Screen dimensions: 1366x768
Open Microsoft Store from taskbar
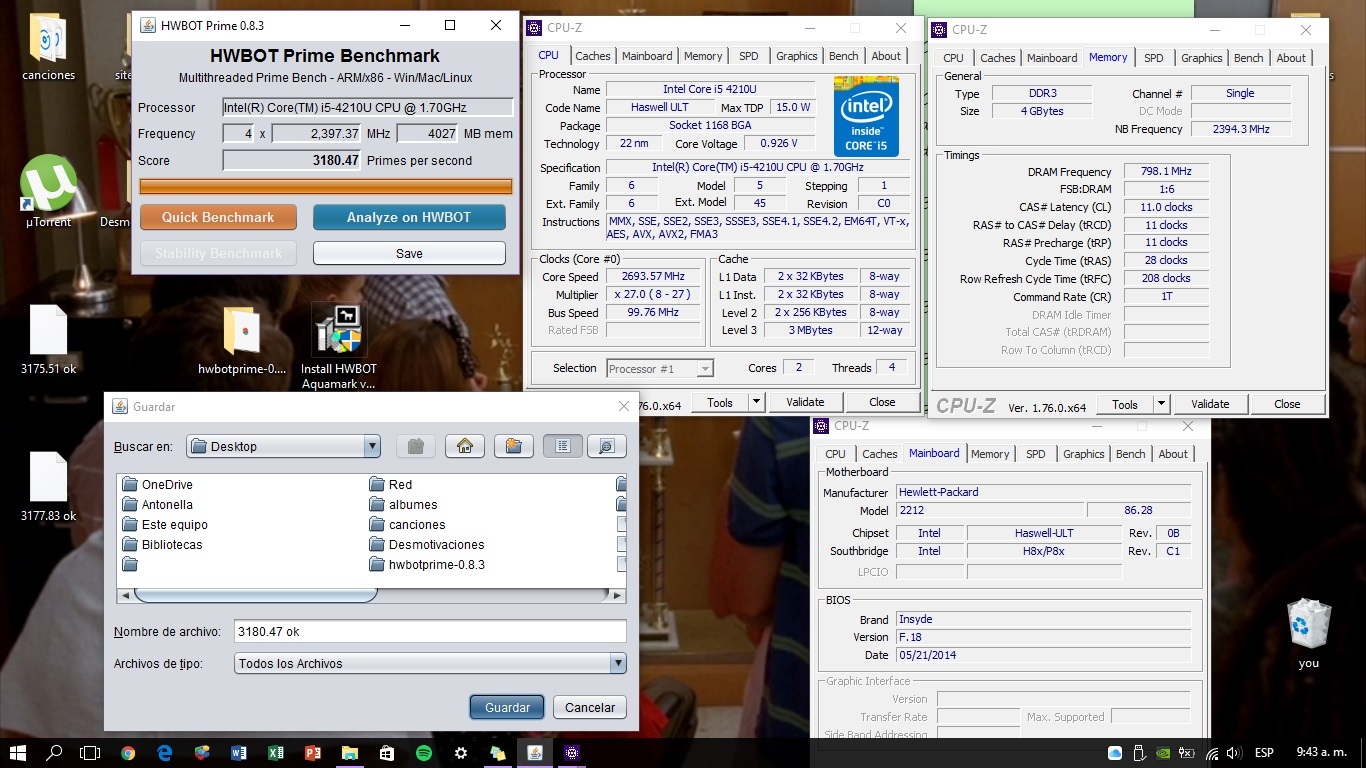pos(387,752)
